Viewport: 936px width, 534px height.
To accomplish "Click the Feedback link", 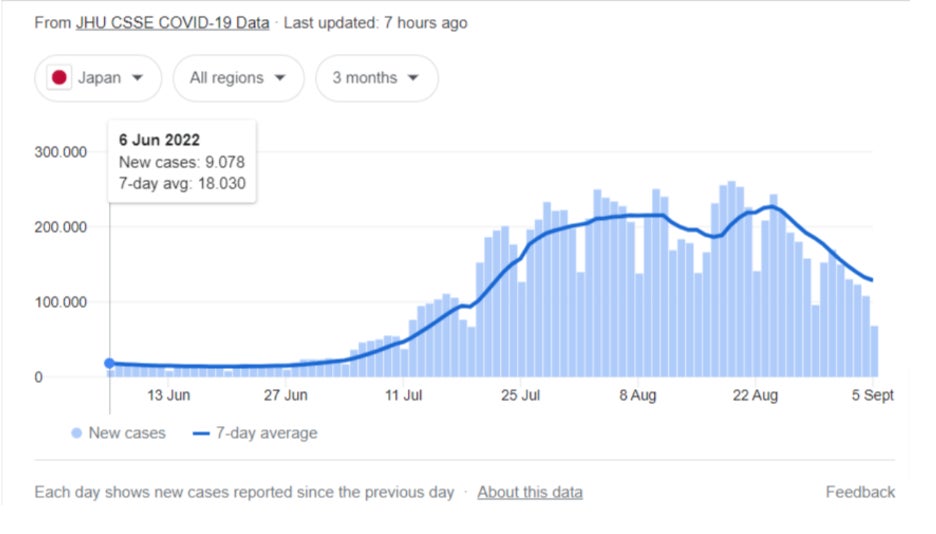I will (860, 492).
